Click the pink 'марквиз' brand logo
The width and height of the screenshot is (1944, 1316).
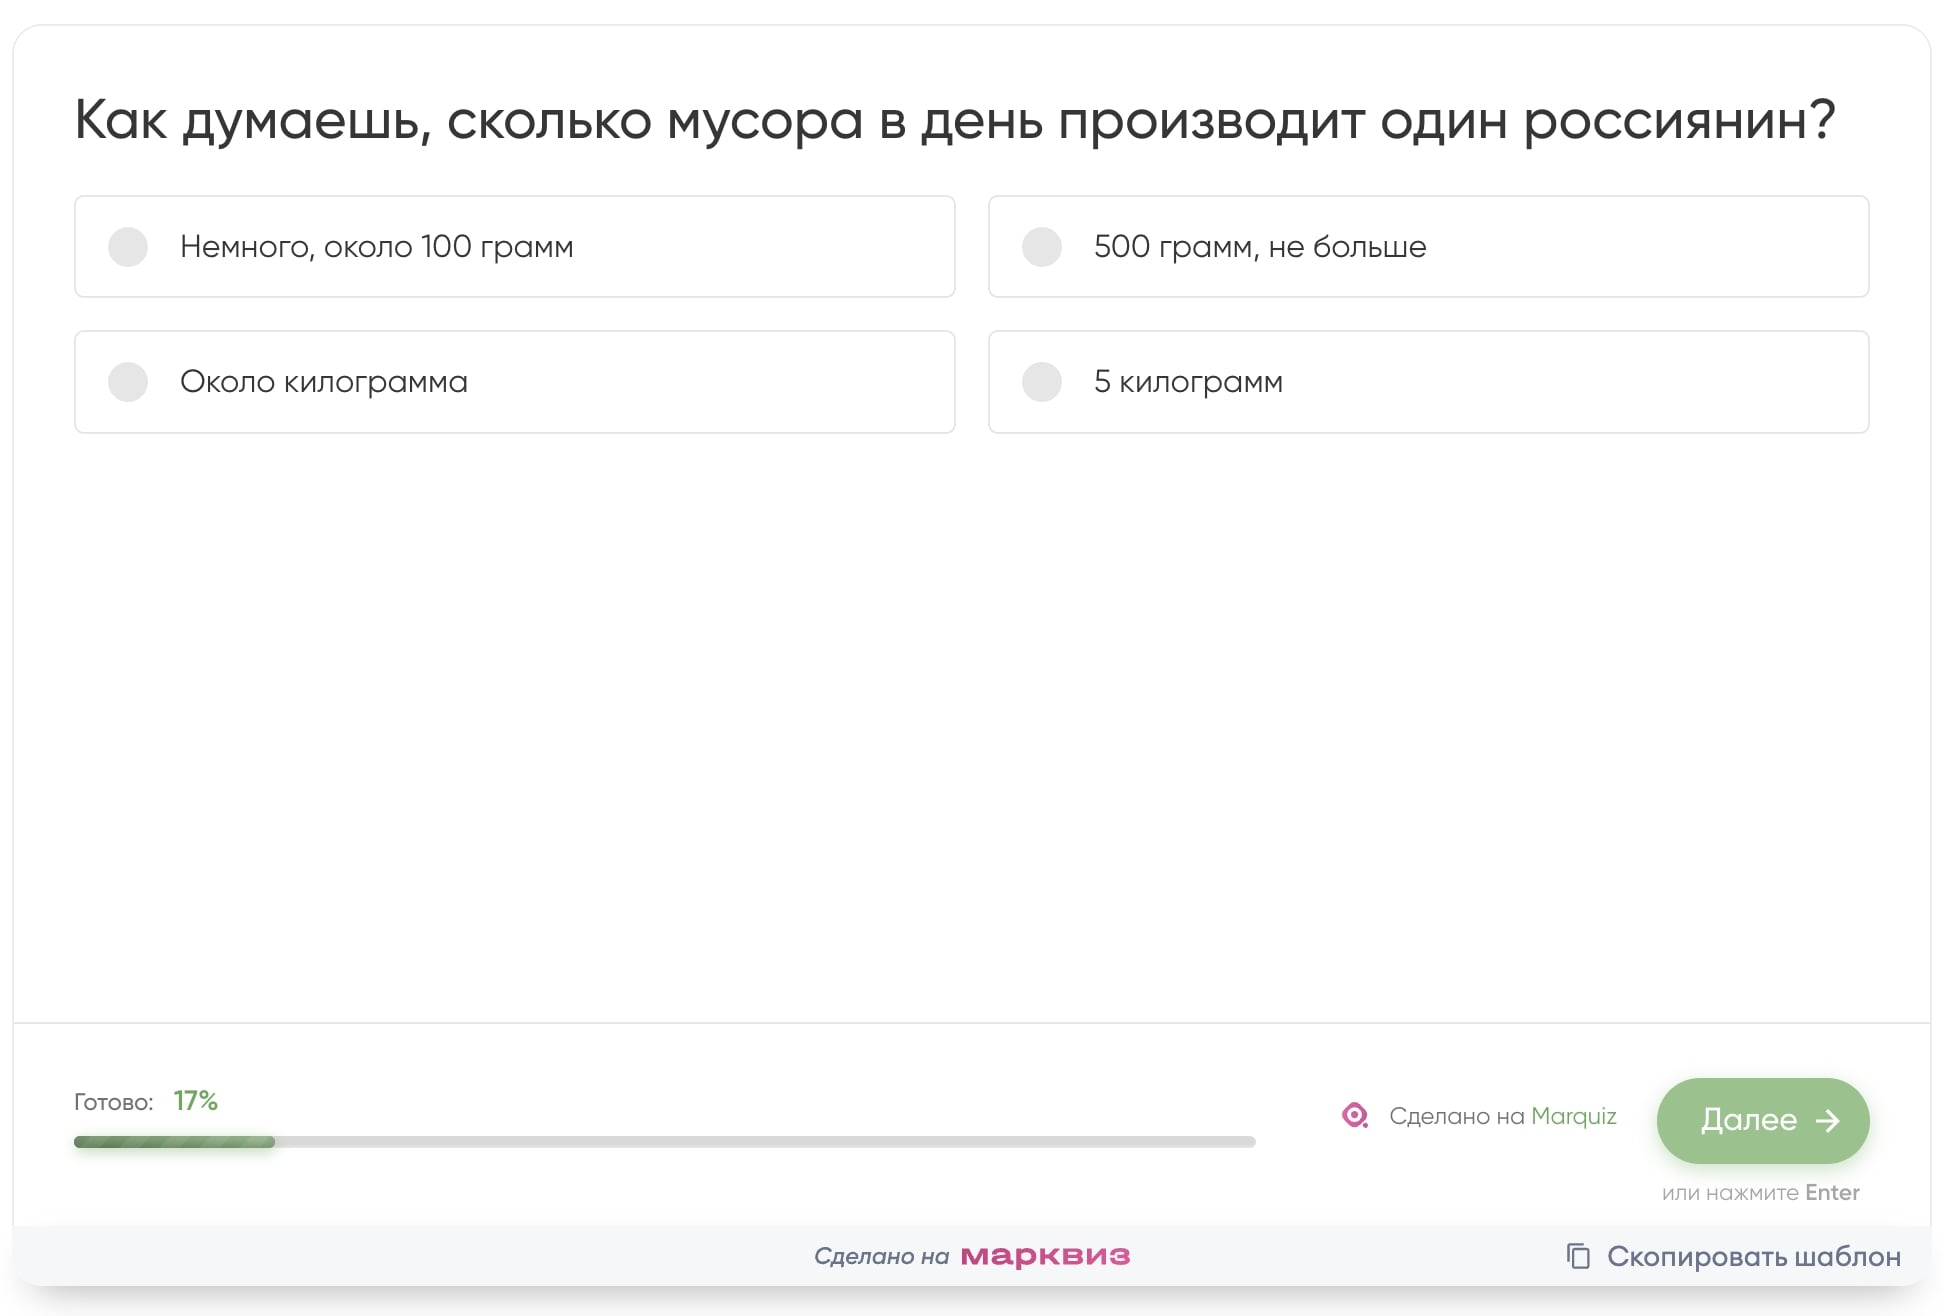point(1045,1256)
